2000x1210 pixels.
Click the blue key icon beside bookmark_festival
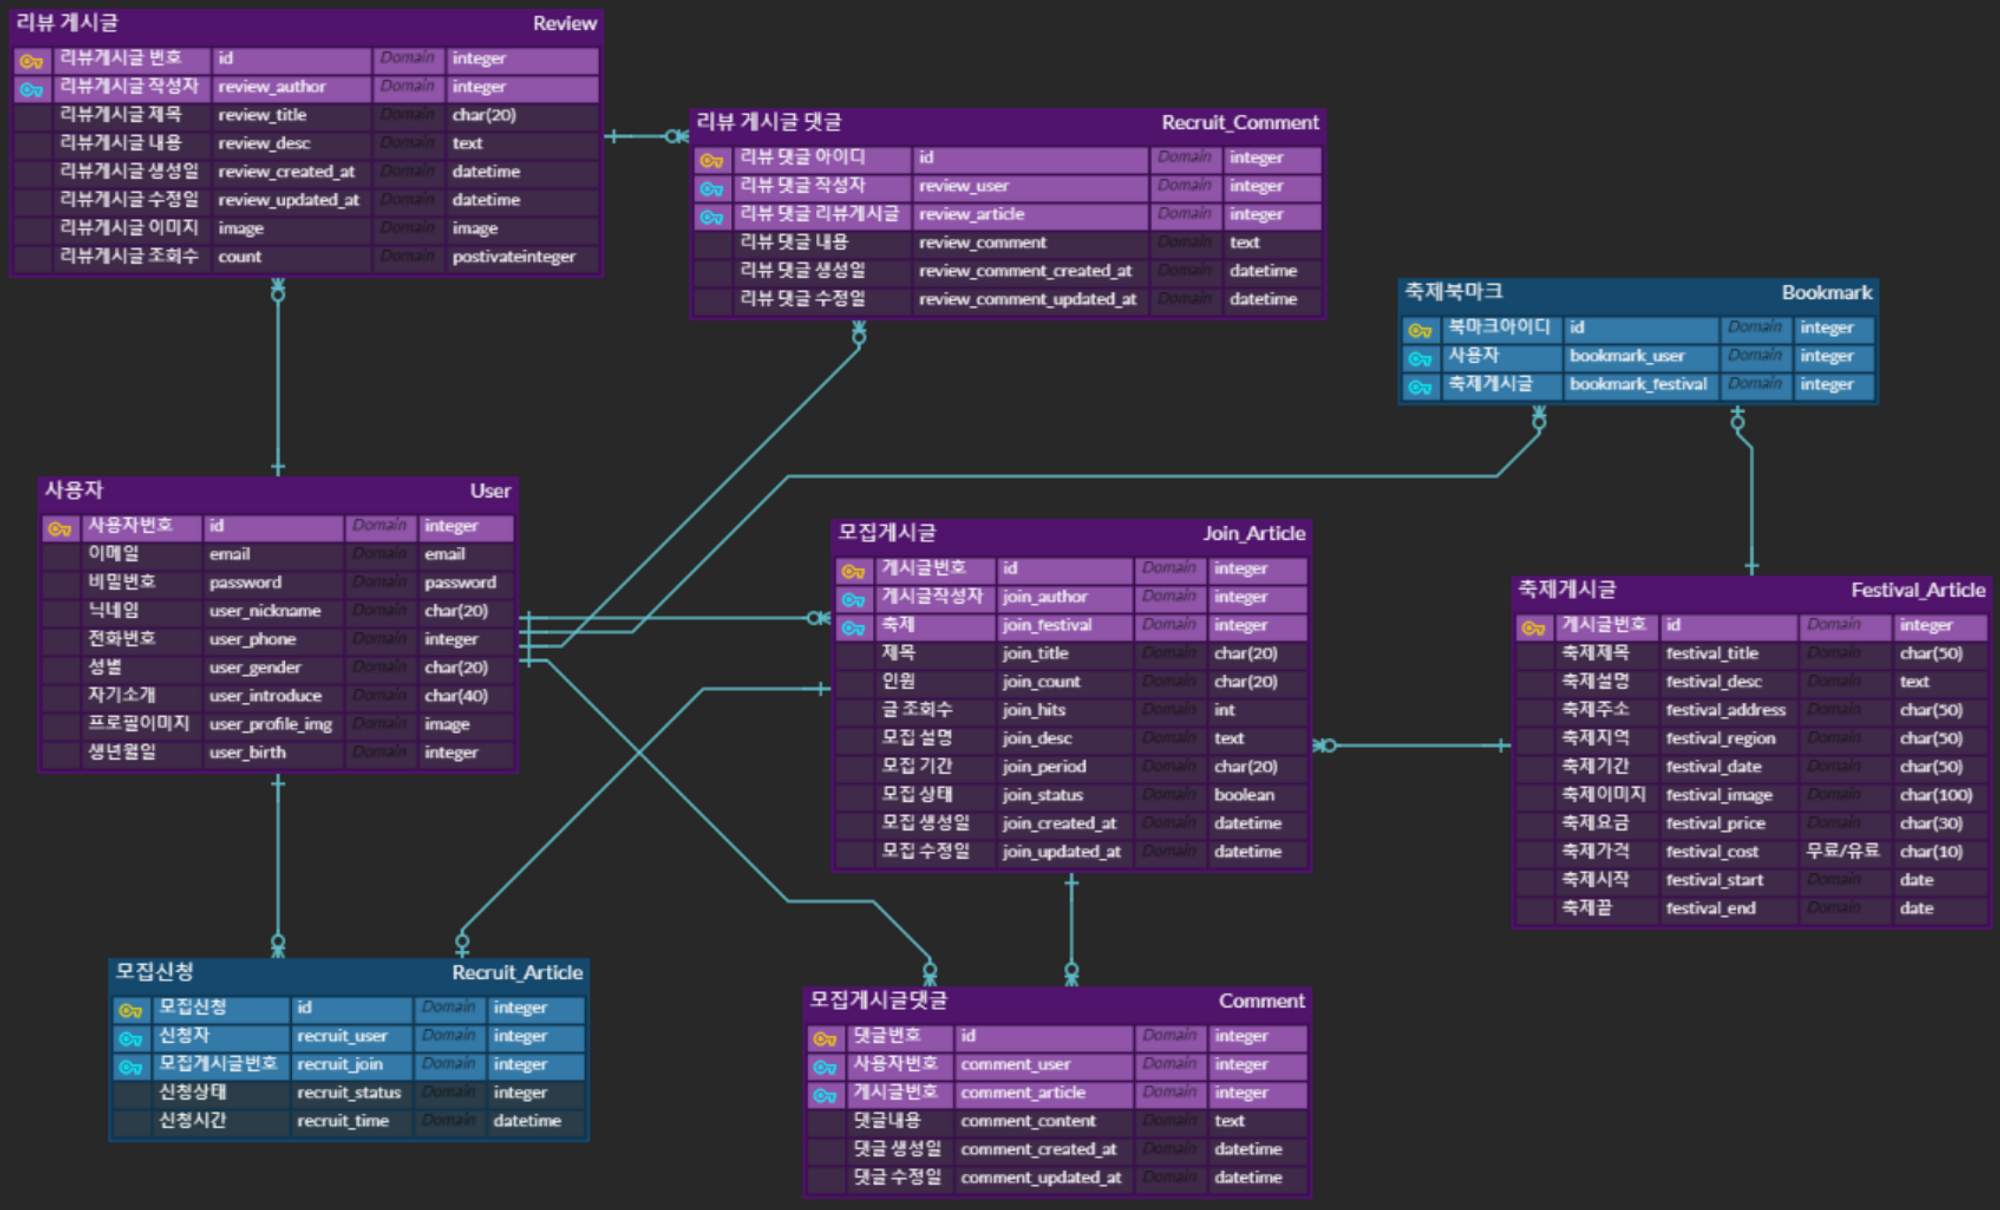pyautogui.click(x=1419, y=386)
